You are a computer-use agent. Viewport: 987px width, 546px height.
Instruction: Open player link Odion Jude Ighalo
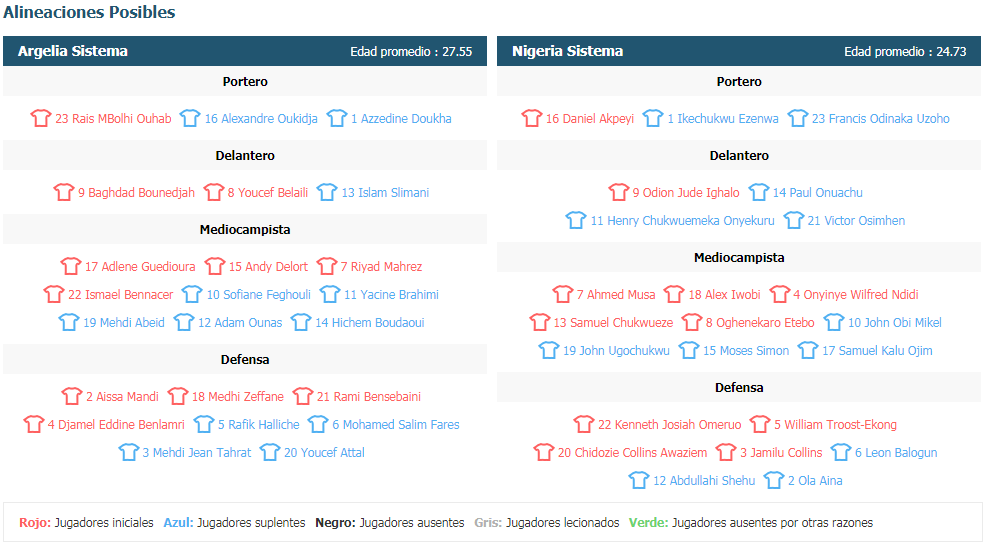pos(686,192)
